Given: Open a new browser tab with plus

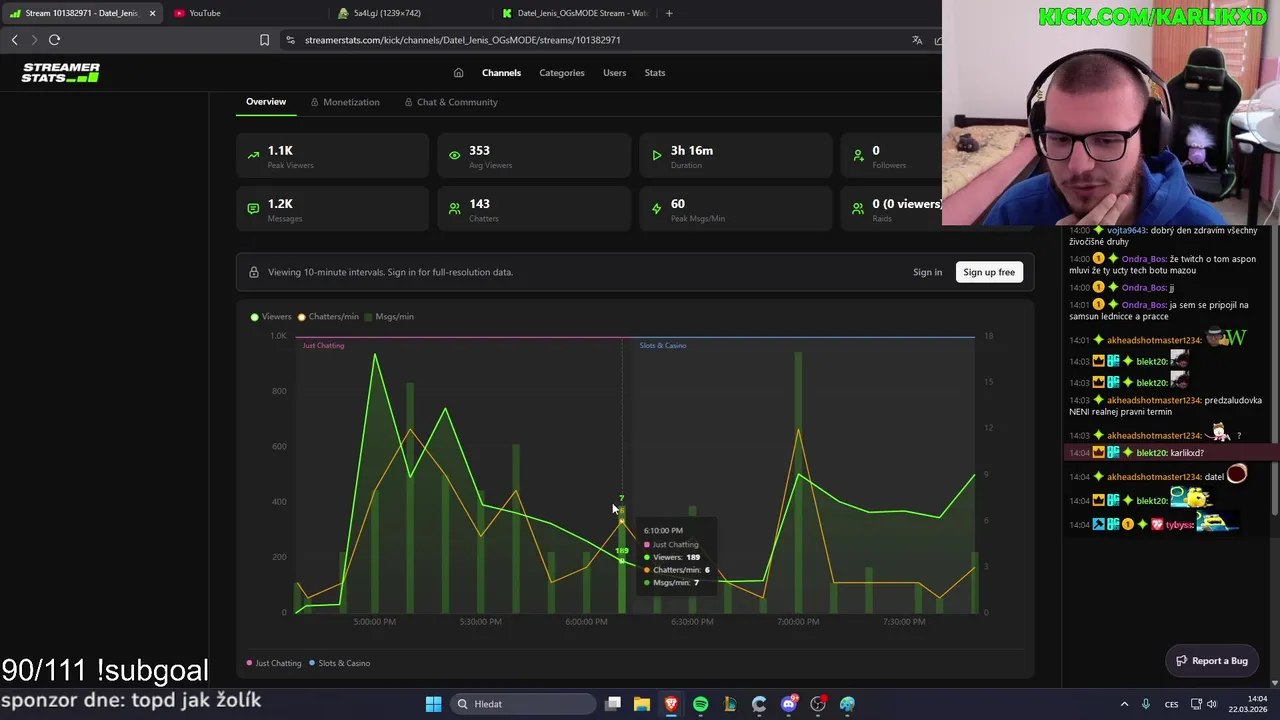Looking at the screenshot, I should (x=669, y=13).
